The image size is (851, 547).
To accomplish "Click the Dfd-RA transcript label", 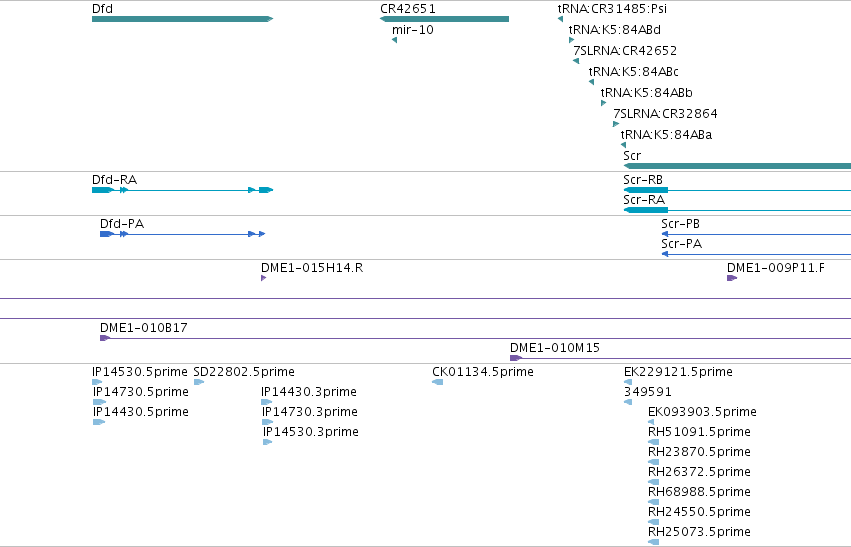I will (115, 180).
